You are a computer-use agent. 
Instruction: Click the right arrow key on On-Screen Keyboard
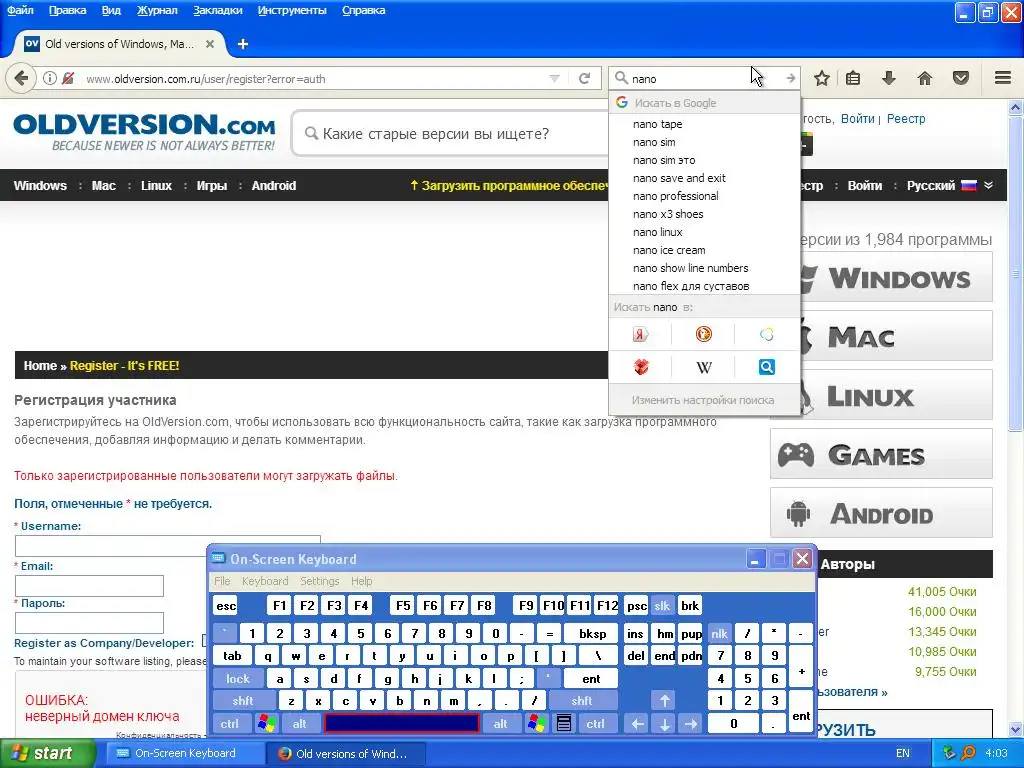pos(691,724)
